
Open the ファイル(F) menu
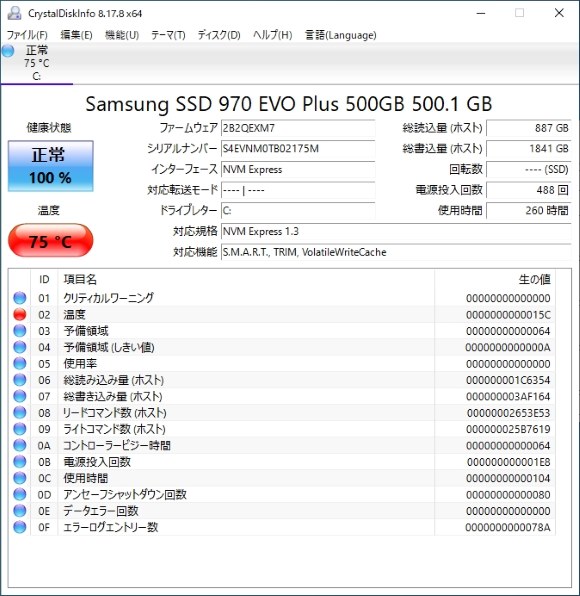[27, 35]
